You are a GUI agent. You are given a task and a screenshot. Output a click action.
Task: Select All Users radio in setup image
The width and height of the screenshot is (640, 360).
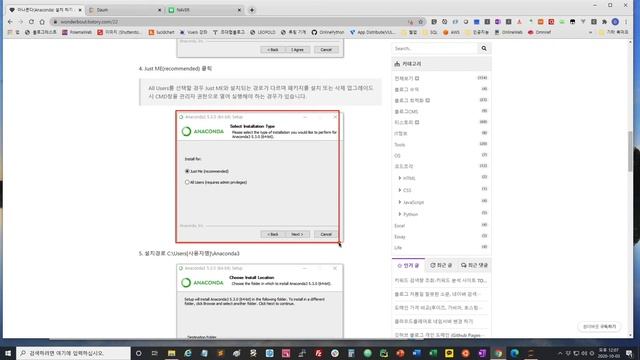point(187,182)
